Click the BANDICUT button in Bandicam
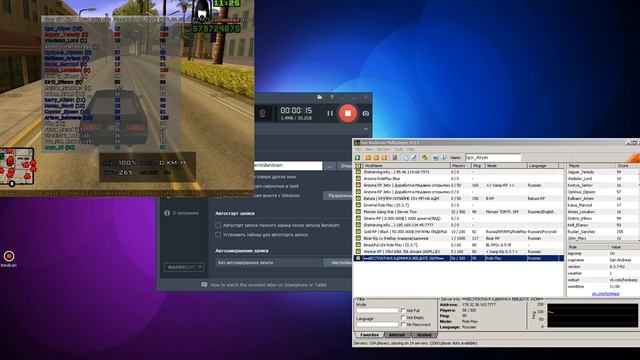This screenshot has width=640, height=360. point(184,267)
